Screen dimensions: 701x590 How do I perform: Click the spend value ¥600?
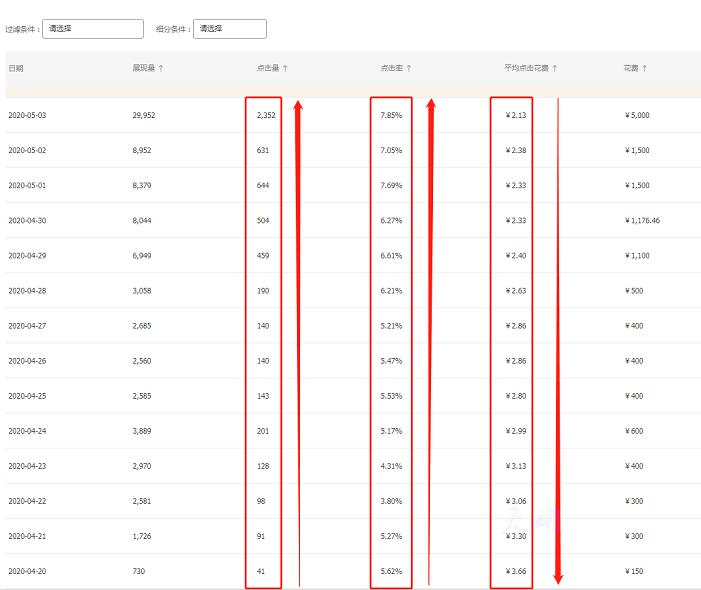tap(634, 431)
